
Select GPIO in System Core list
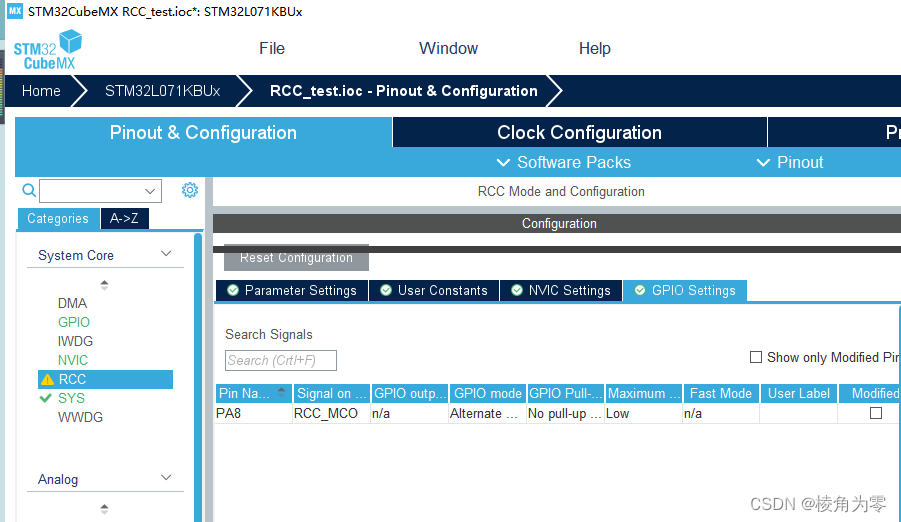pyautogui.click(x=74, y=322)
